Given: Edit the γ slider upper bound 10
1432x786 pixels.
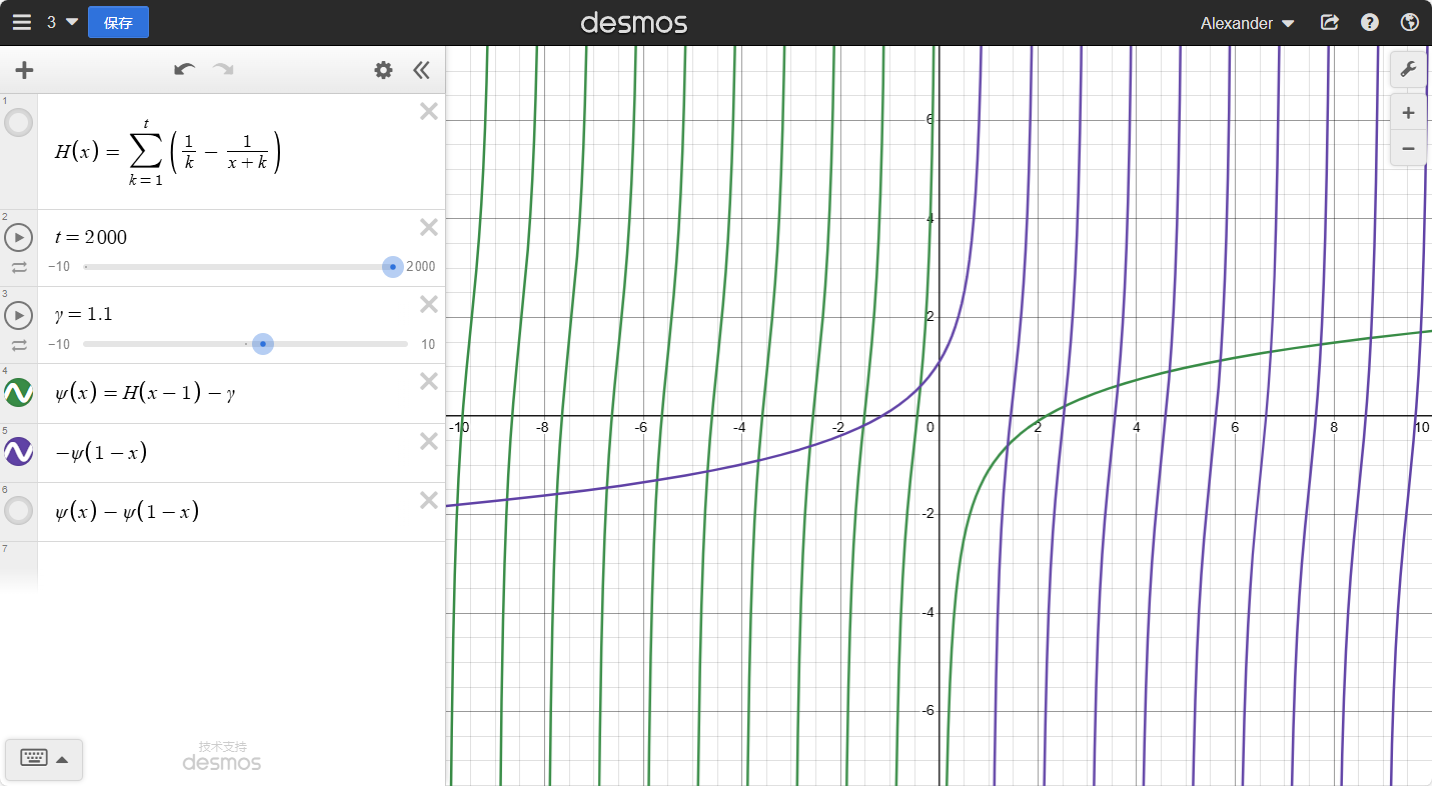Looking at the screenshot, I should [428, 344].
